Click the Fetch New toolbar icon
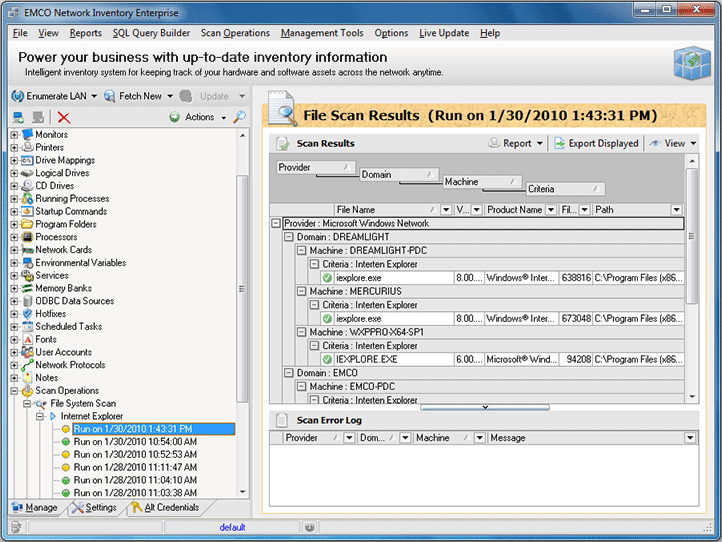 [109, 96]
